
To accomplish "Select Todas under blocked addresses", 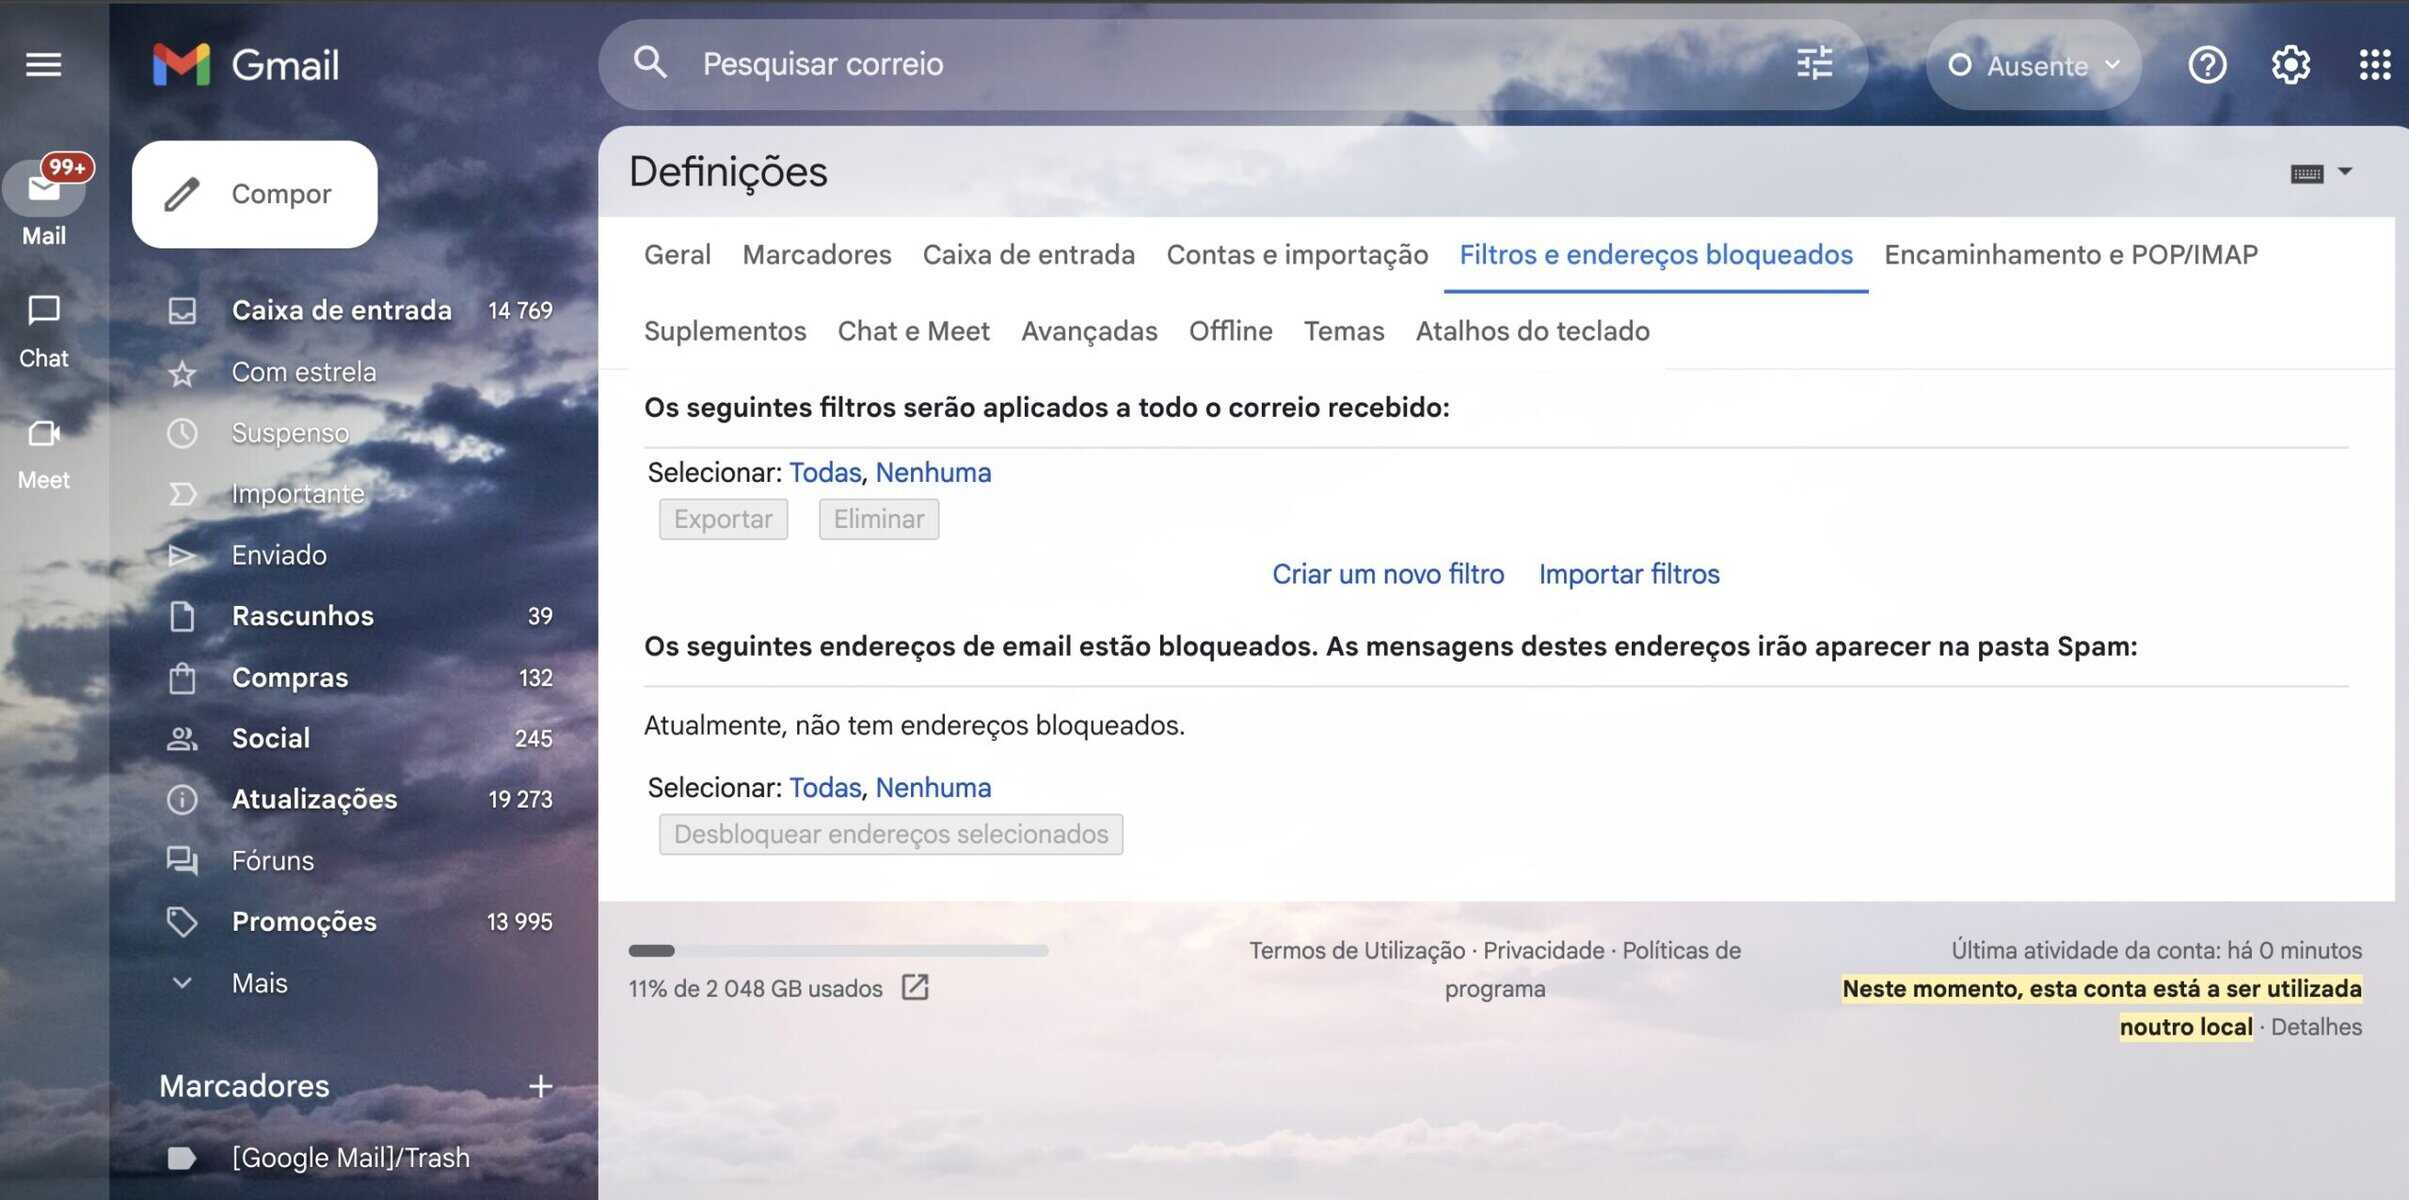I will pos(824,788).
